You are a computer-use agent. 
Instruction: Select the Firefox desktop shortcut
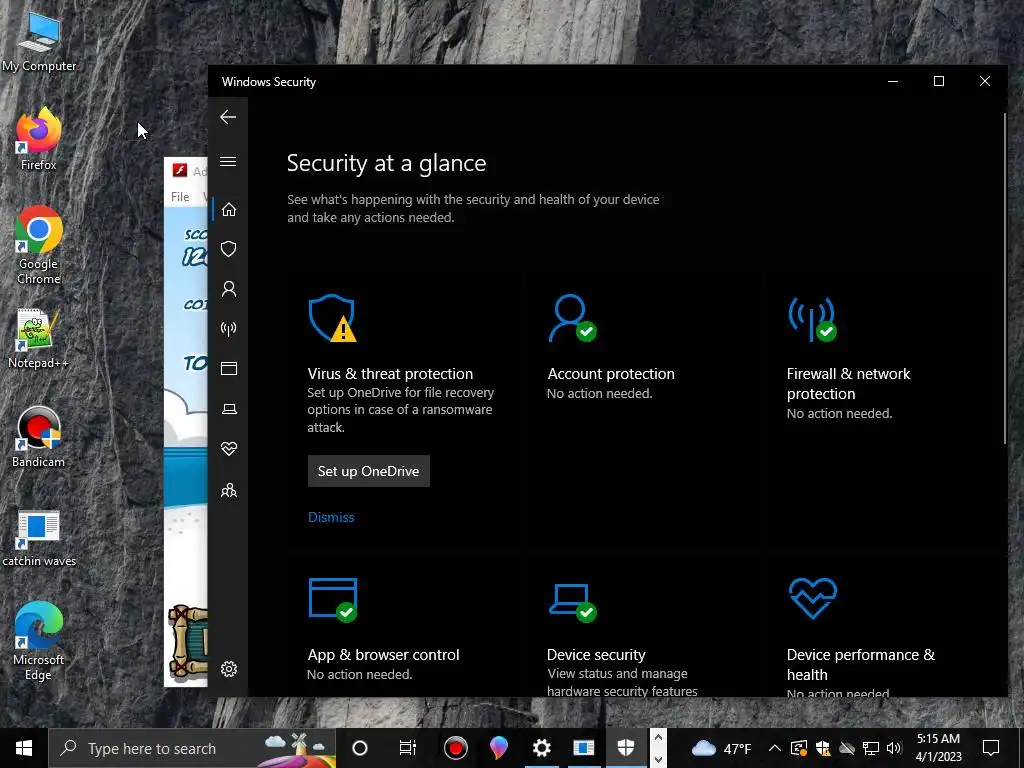coord(39,139)
